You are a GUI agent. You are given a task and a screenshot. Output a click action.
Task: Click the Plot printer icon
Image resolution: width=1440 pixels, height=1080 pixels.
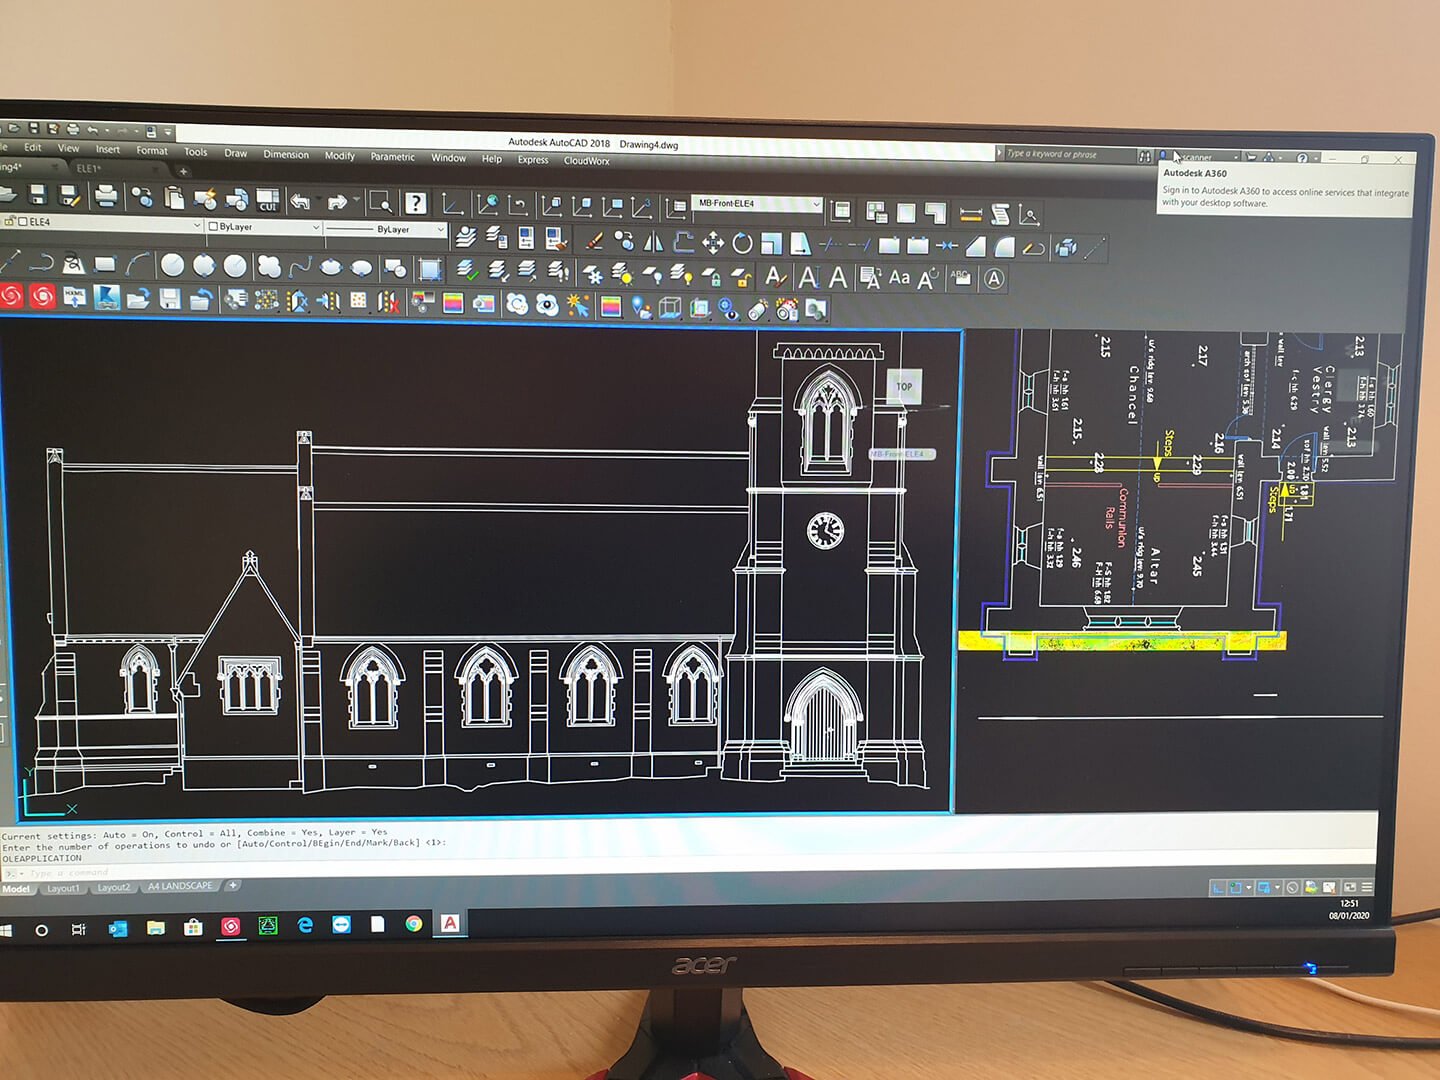click(x=106, y=196)
